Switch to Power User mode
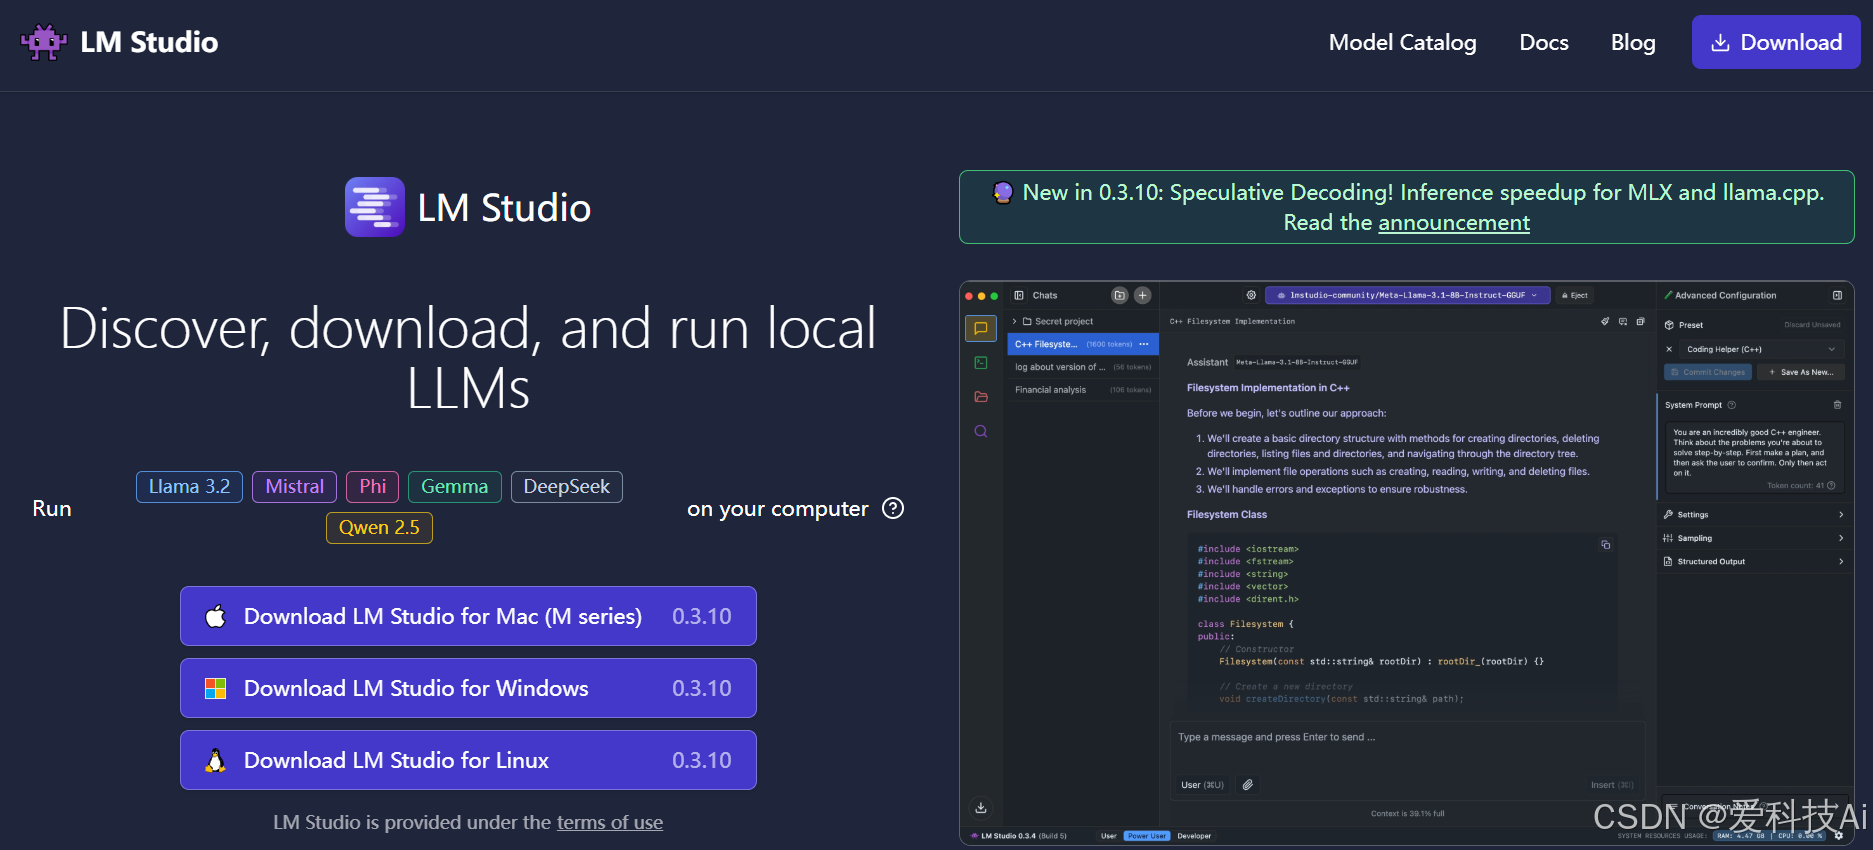 click(x=1146, y=836)
